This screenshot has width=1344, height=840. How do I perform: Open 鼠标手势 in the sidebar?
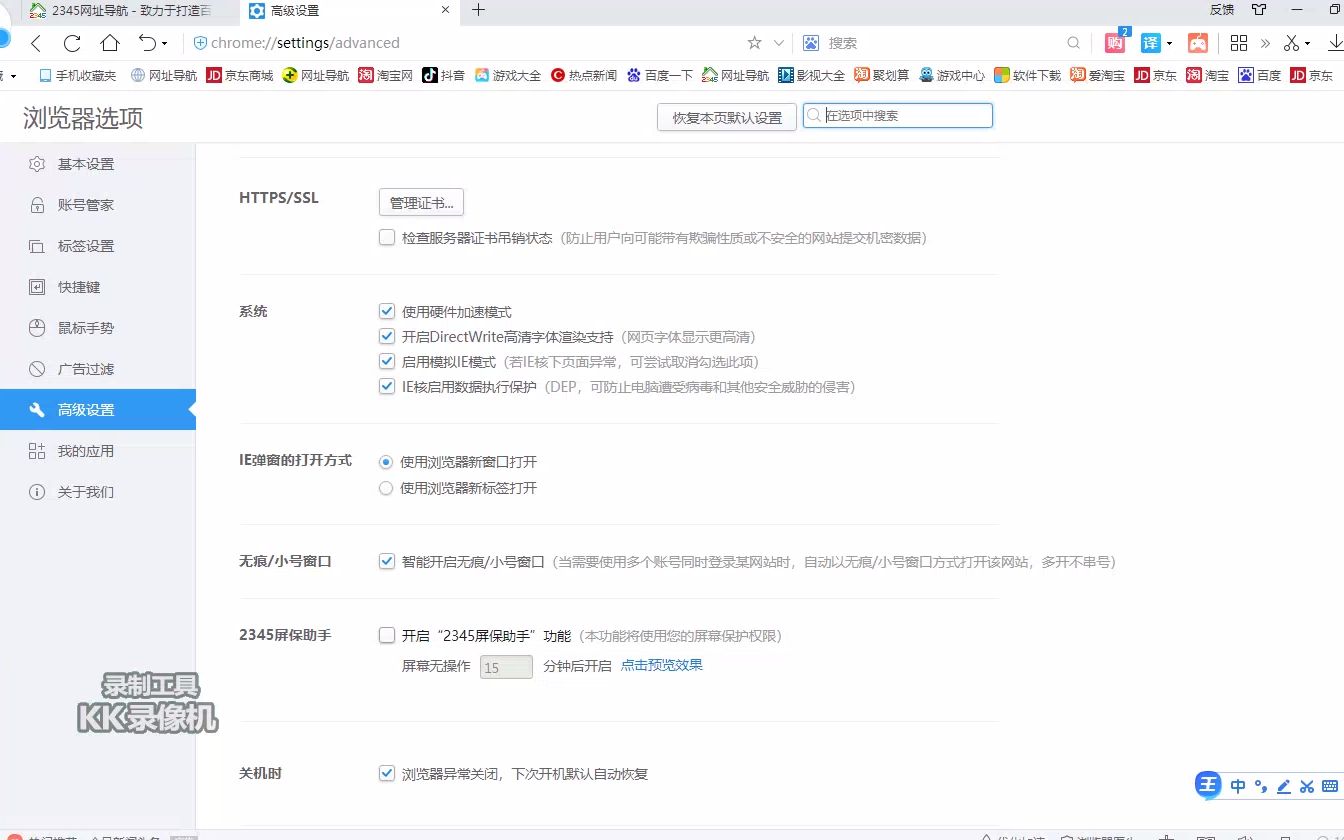(98, 328)
